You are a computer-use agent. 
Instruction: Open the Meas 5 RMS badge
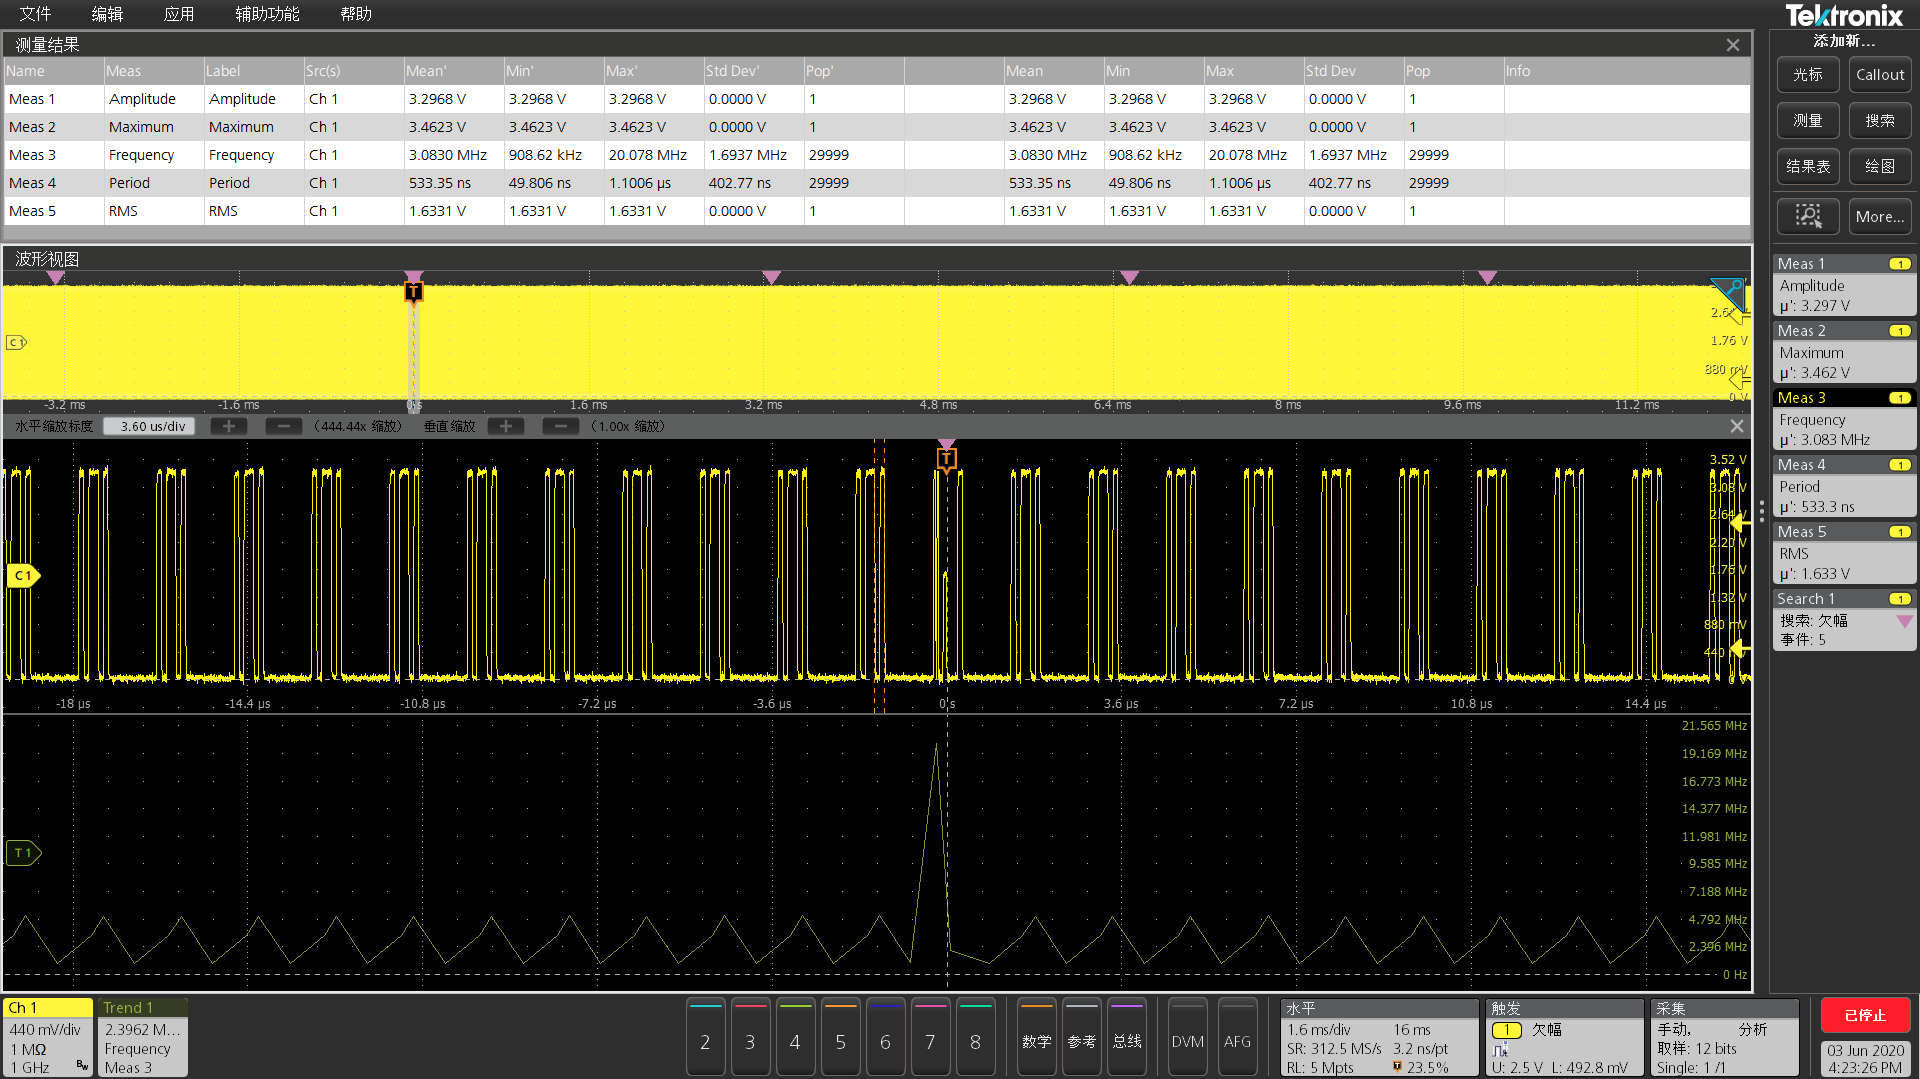1844,553
